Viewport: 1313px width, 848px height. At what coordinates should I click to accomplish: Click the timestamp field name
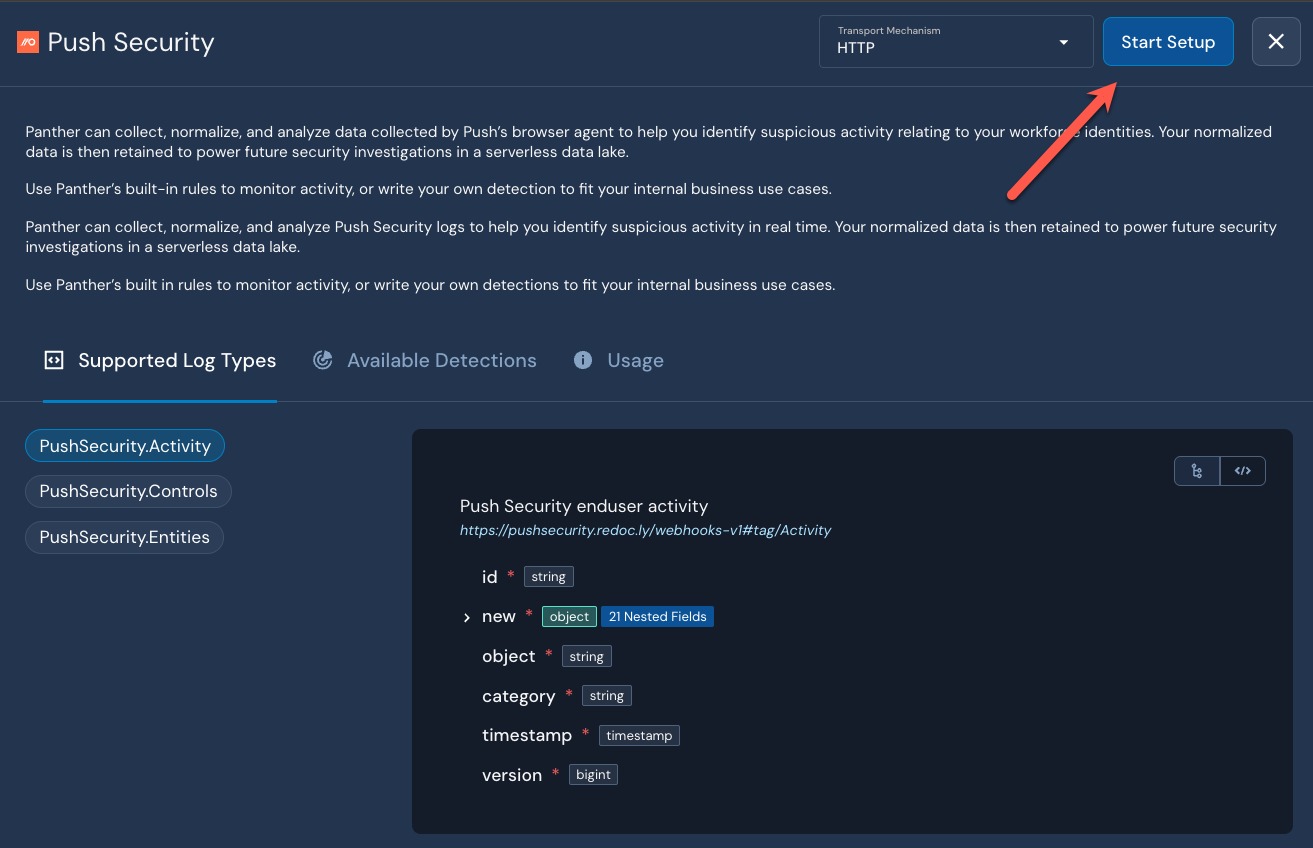[x=527, y=735]
